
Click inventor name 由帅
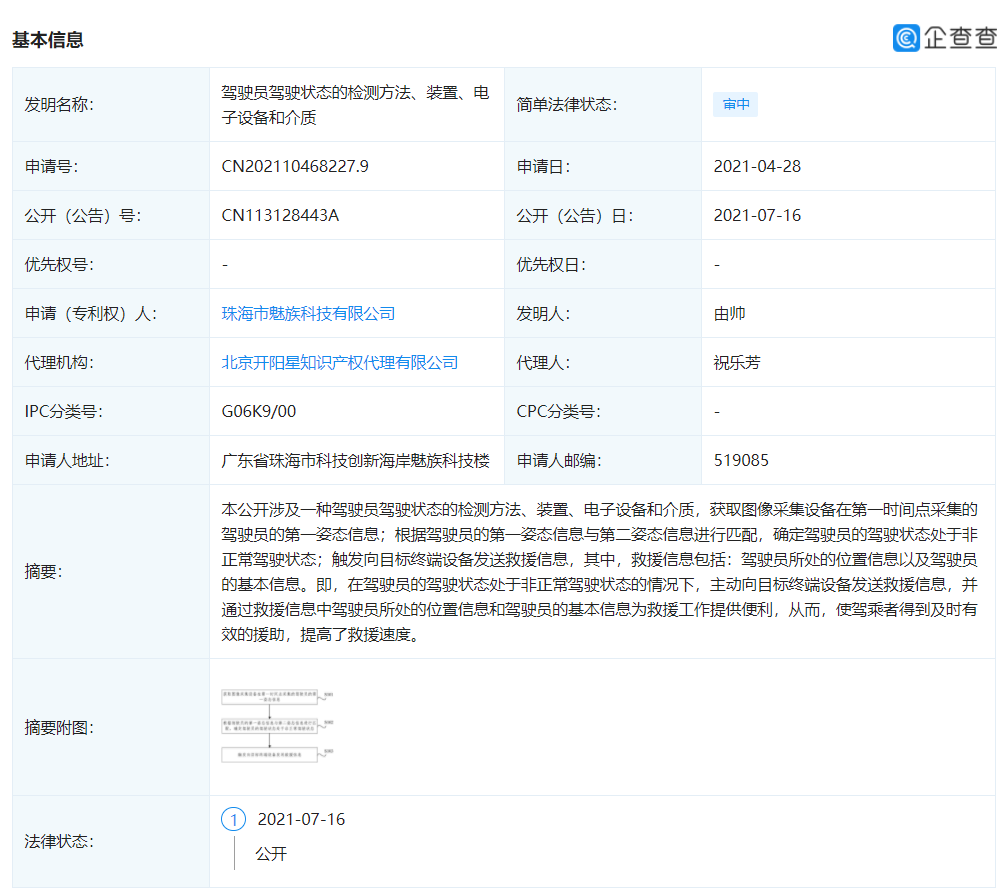coord(729,314)
